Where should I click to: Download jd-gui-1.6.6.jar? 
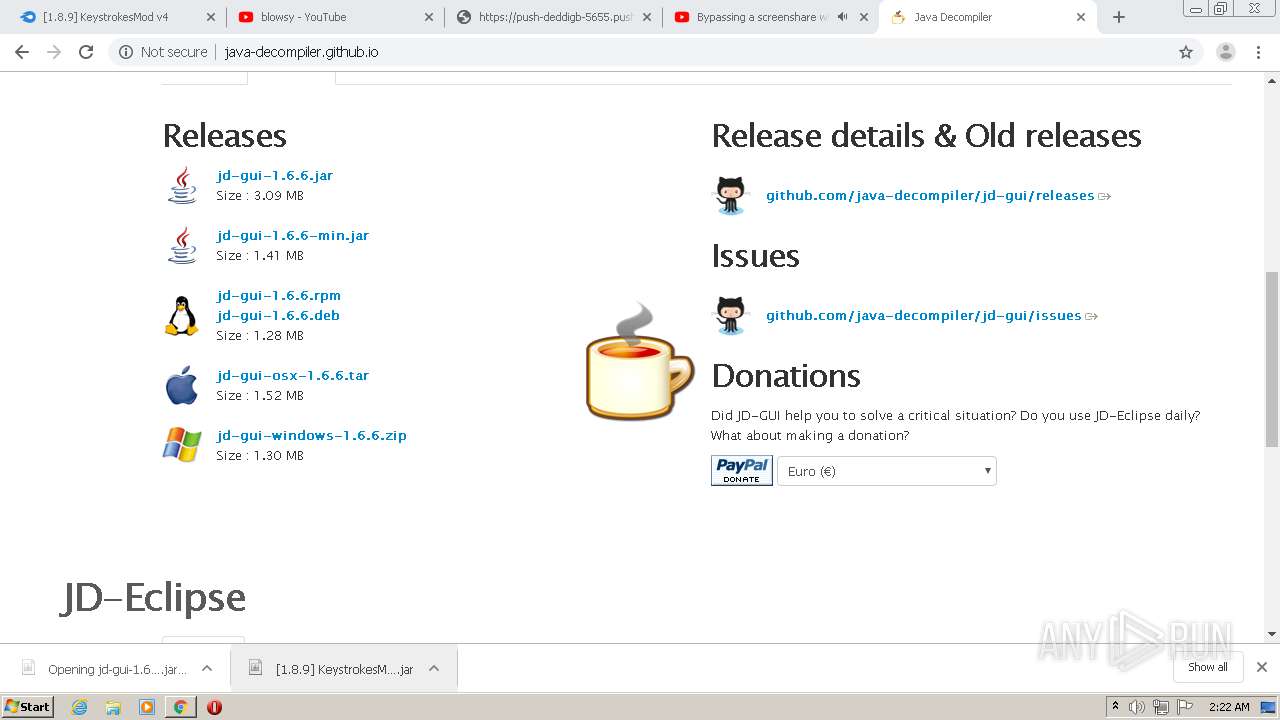[x=275, y=175]
